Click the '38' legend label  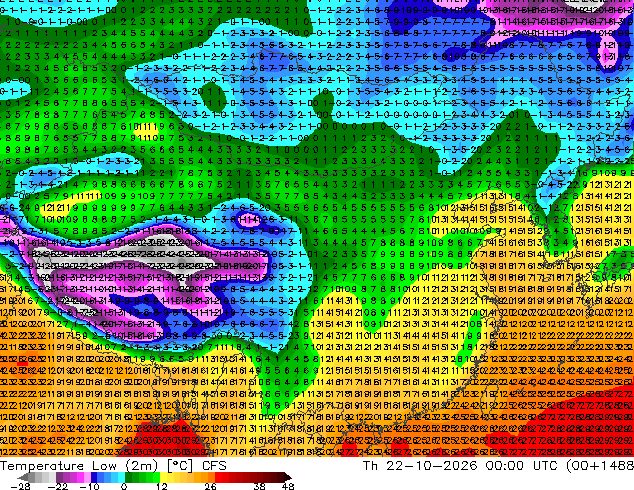(x=260, y=486)
